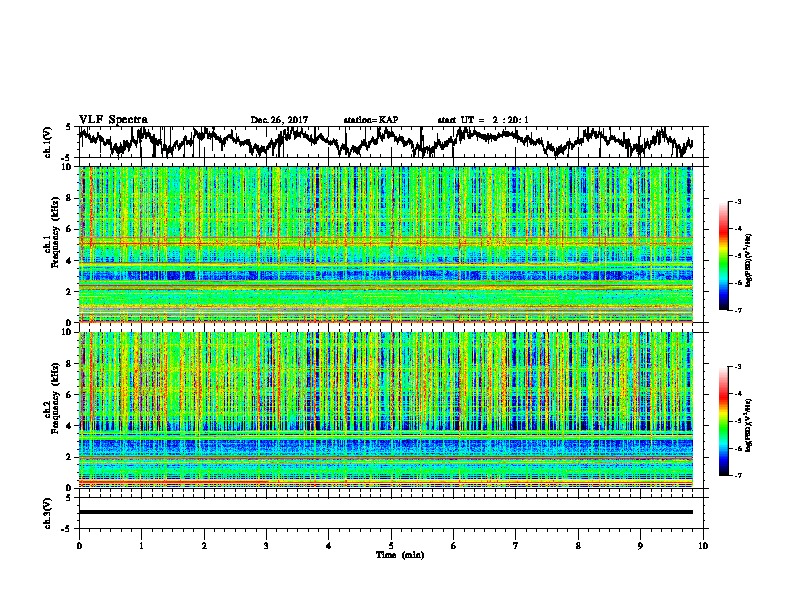
Task: Click the ch.2 spectrogram color scale bar
Action: (723, 421)
